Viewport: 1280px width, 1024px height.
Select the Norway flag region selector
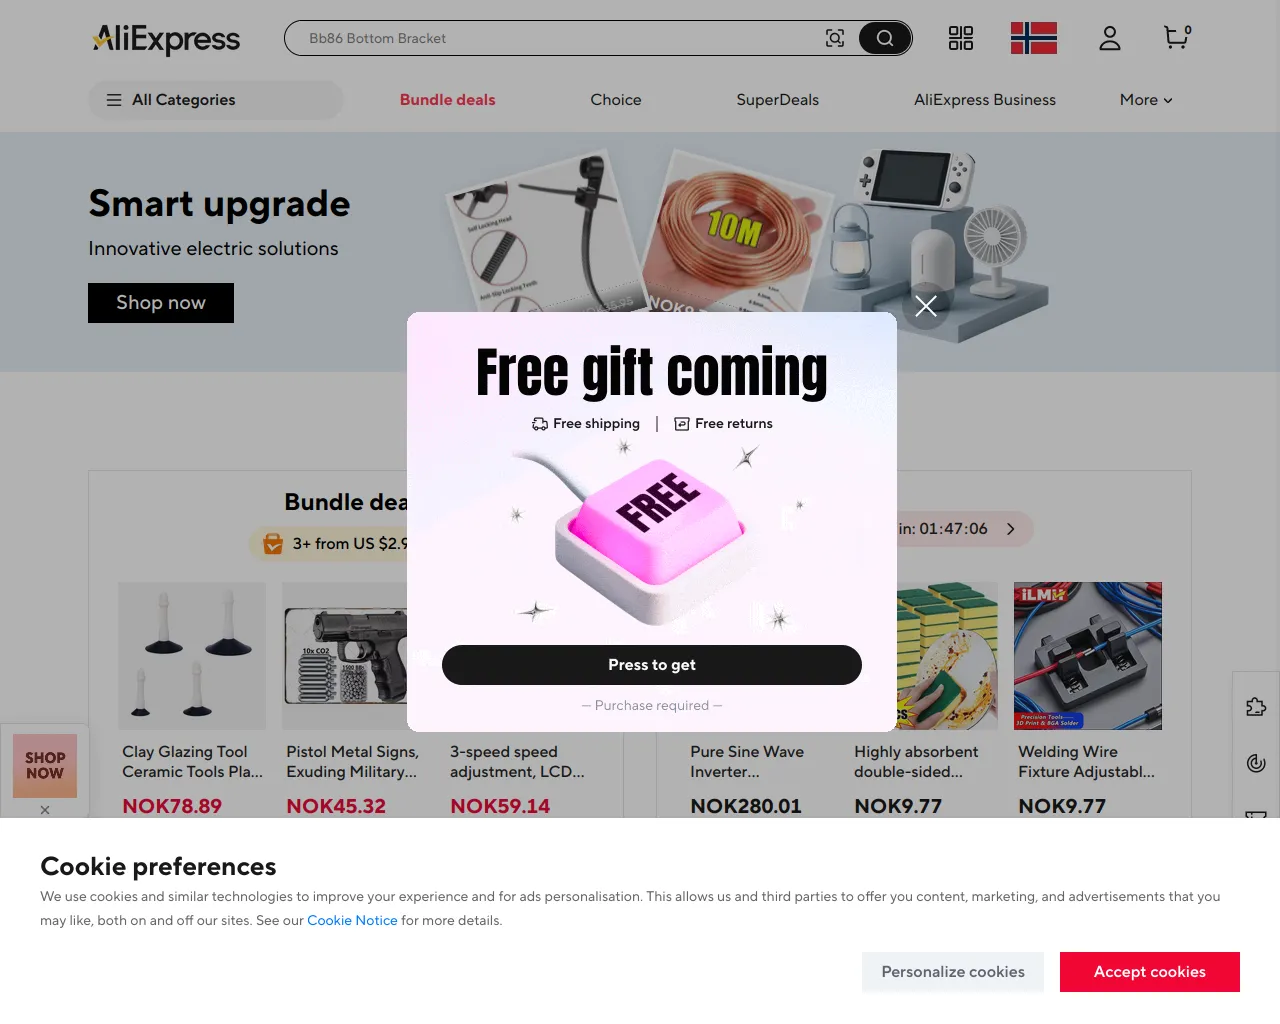(1034, 38)
